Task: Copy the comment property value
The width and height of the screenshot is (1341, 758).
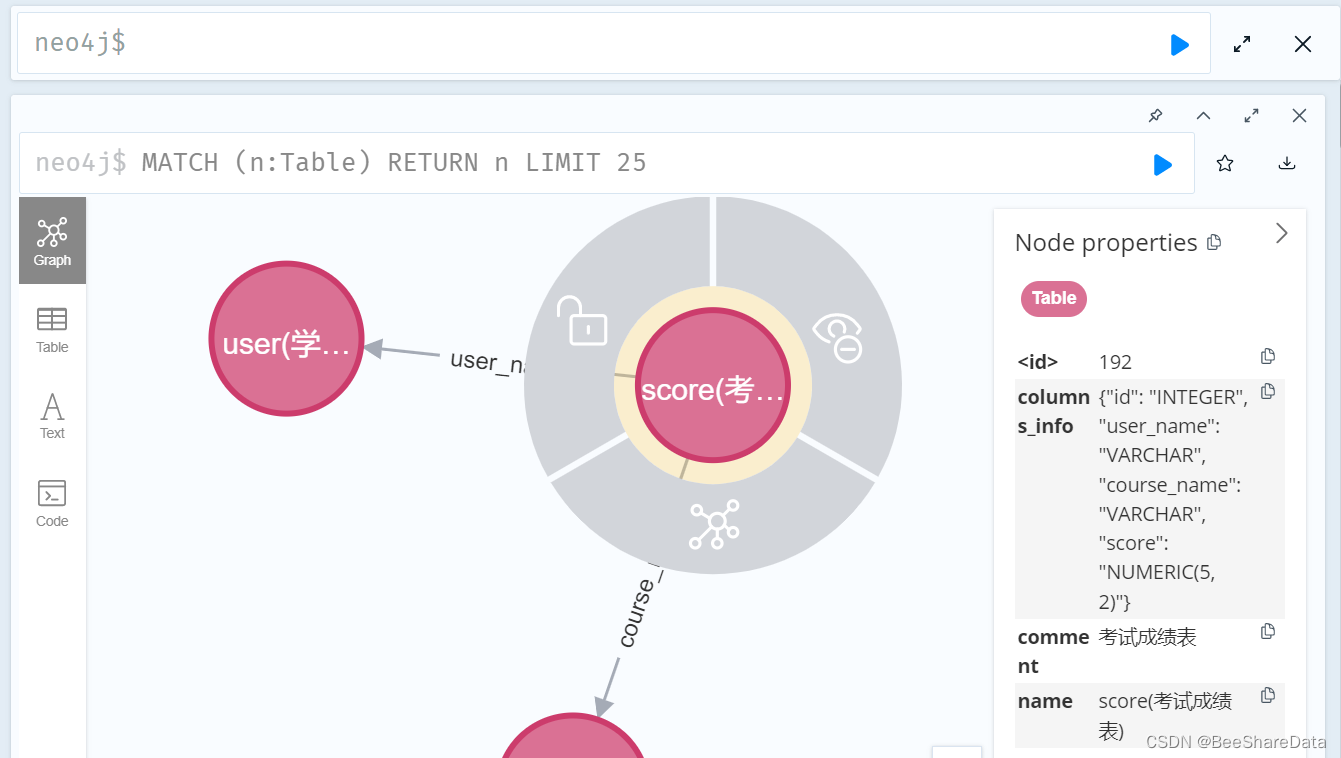Action: pos(1268,631)
